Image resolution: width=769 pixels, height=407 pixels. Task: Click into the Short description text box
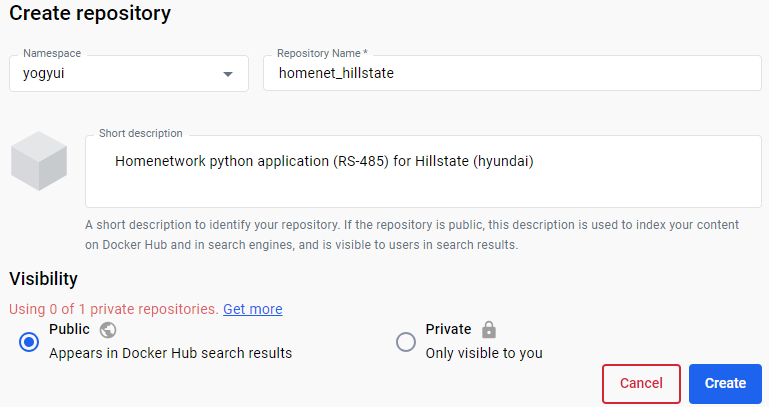[423, 171]
